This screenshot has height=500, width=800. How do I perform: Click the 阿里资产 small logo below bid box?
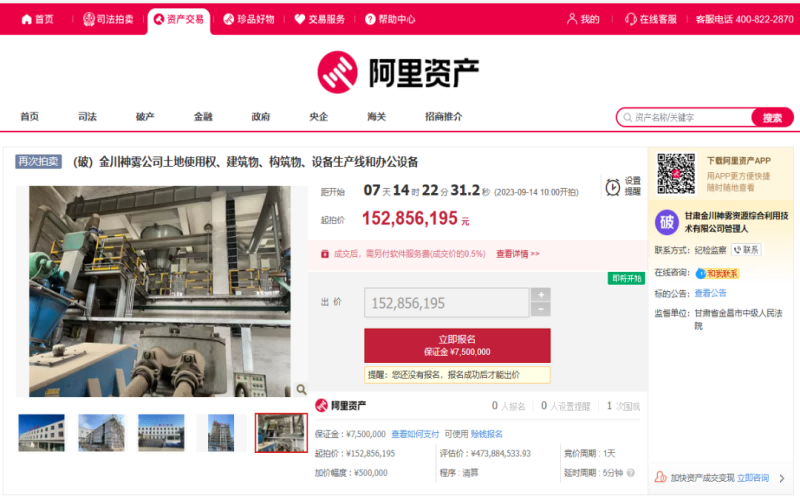[x=340, y=406]
